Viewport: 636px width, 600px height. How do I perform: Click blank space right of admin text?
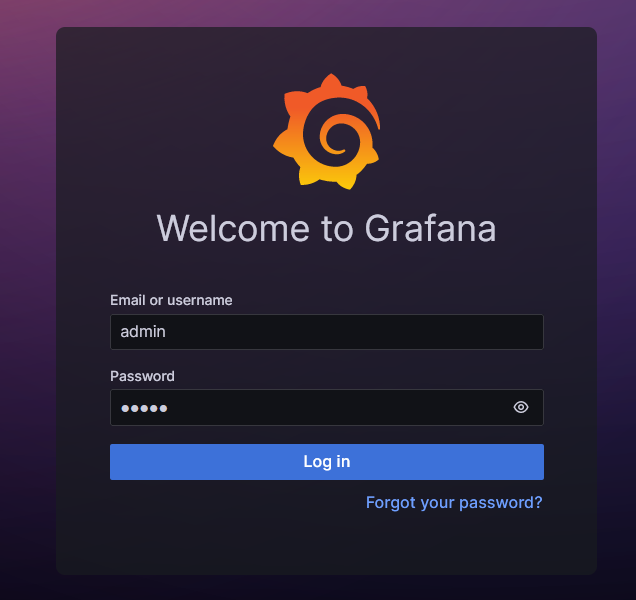[353, 332]
